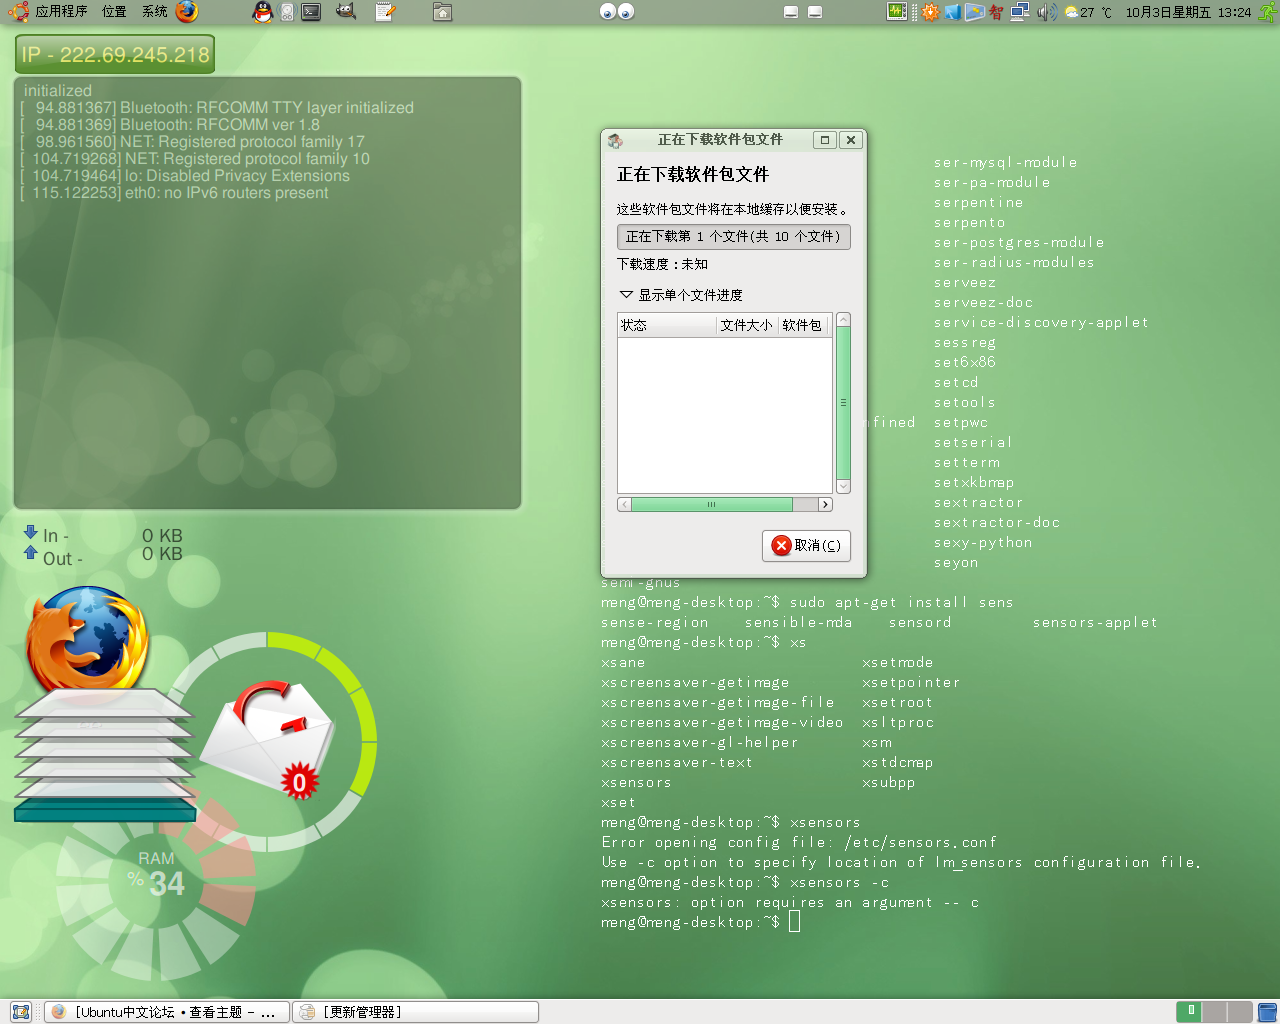Open the text editor notepad launcher

tap(385, 12)
